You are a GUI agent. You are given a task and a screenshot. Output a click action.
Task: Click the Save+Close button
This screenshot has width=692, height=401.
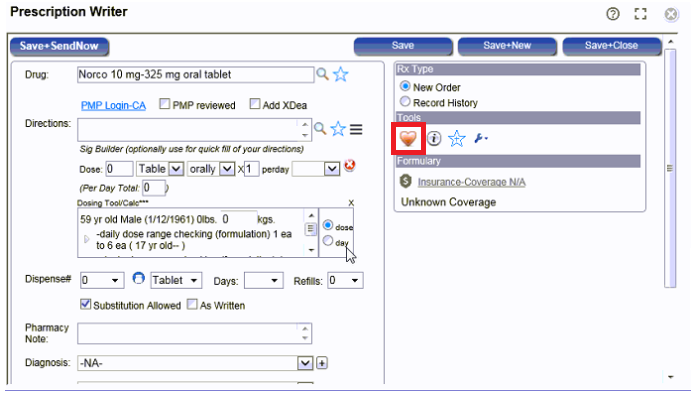coord(610,46)
